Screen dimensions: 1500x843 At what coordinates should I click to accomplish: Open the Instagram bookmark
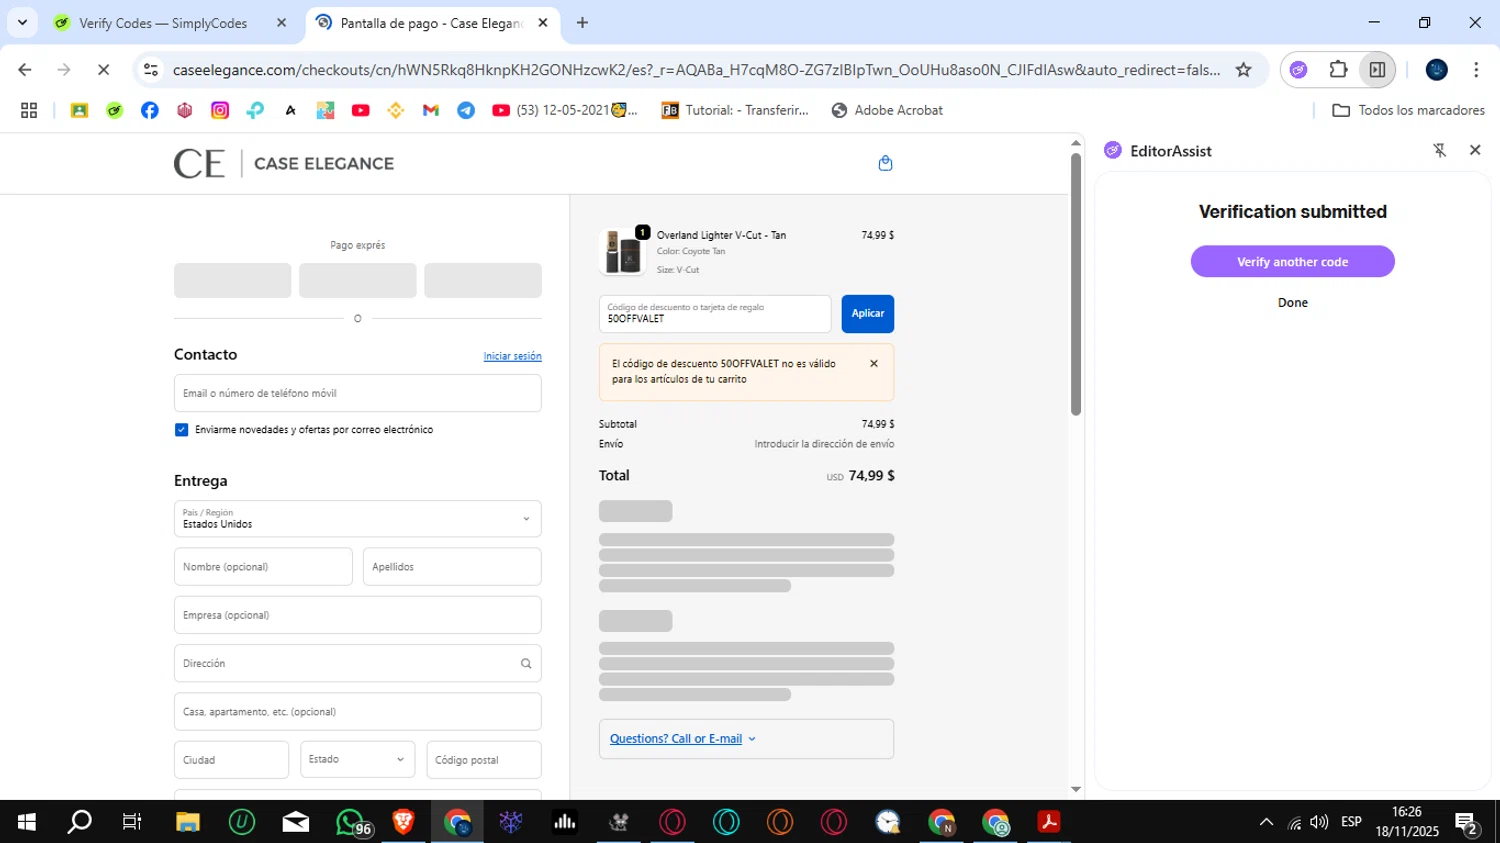point(220,110)
